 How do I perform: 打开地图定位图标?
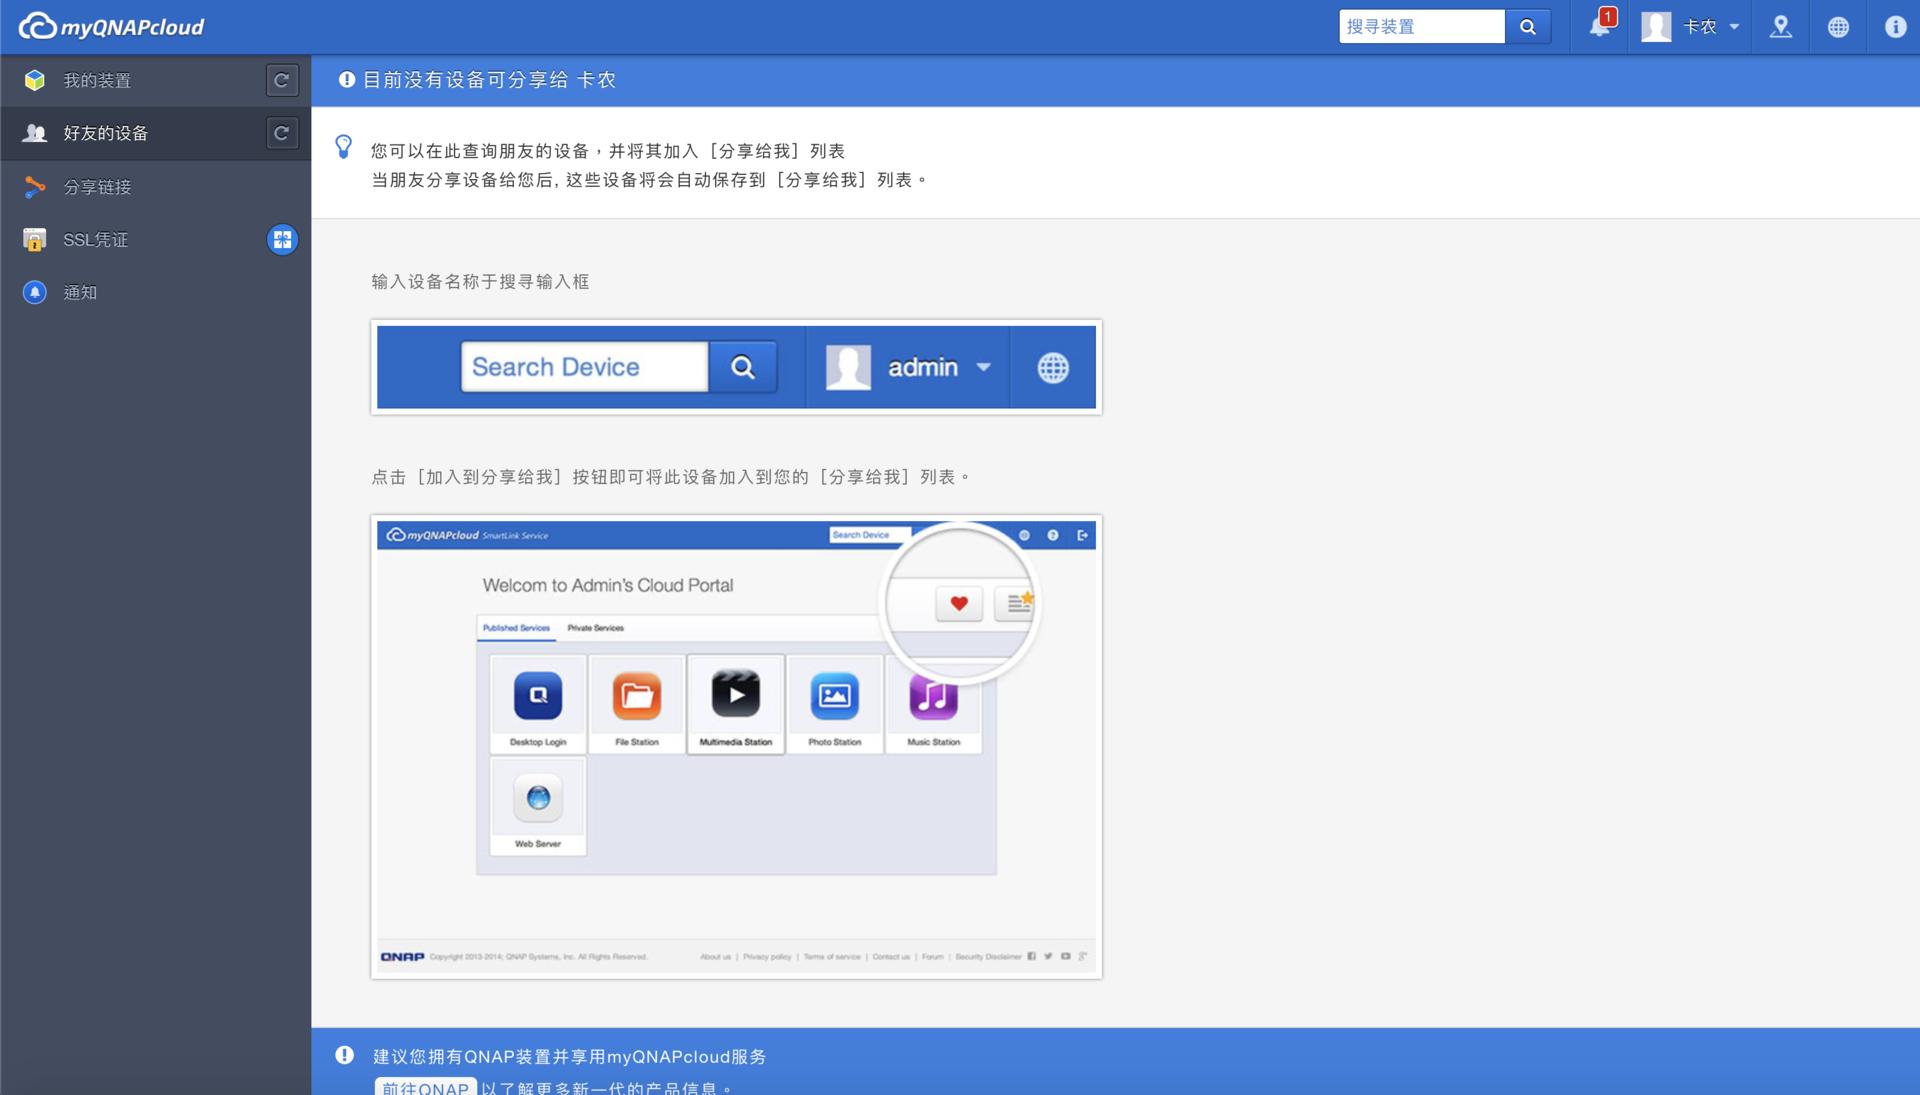[x=1782, y=27]
